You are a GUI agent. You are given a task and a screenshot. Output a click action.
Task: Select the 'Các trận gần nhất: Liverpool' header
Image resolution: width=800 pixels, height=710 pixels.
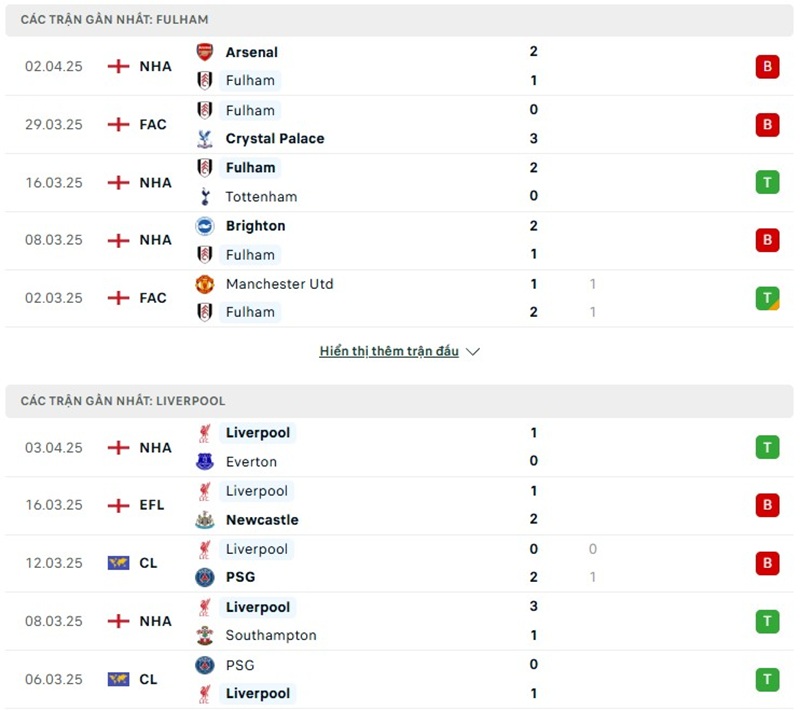(x=123, y=401)
